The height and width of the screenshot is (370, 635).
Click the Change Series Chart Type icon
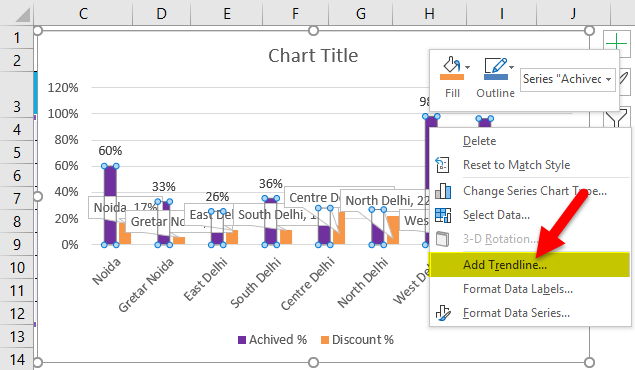tap(443, 191)
